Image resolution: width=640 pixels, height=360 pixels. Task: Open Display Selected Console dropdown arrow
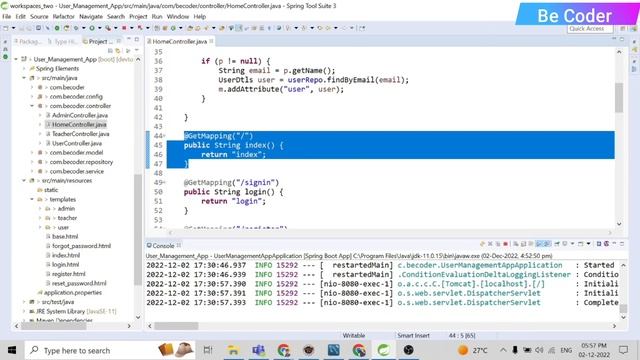tap(572, 244)
